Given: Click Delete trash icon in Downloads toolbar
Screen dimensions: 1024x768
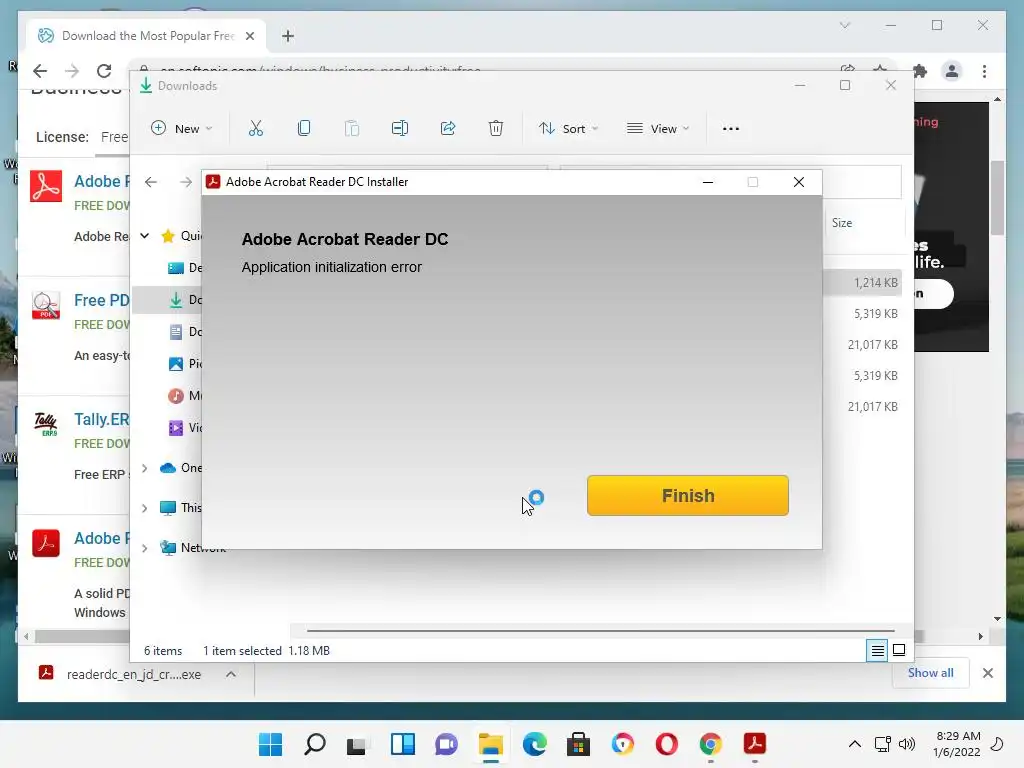Looking at the screenshot, I should [x=496, y=128].
